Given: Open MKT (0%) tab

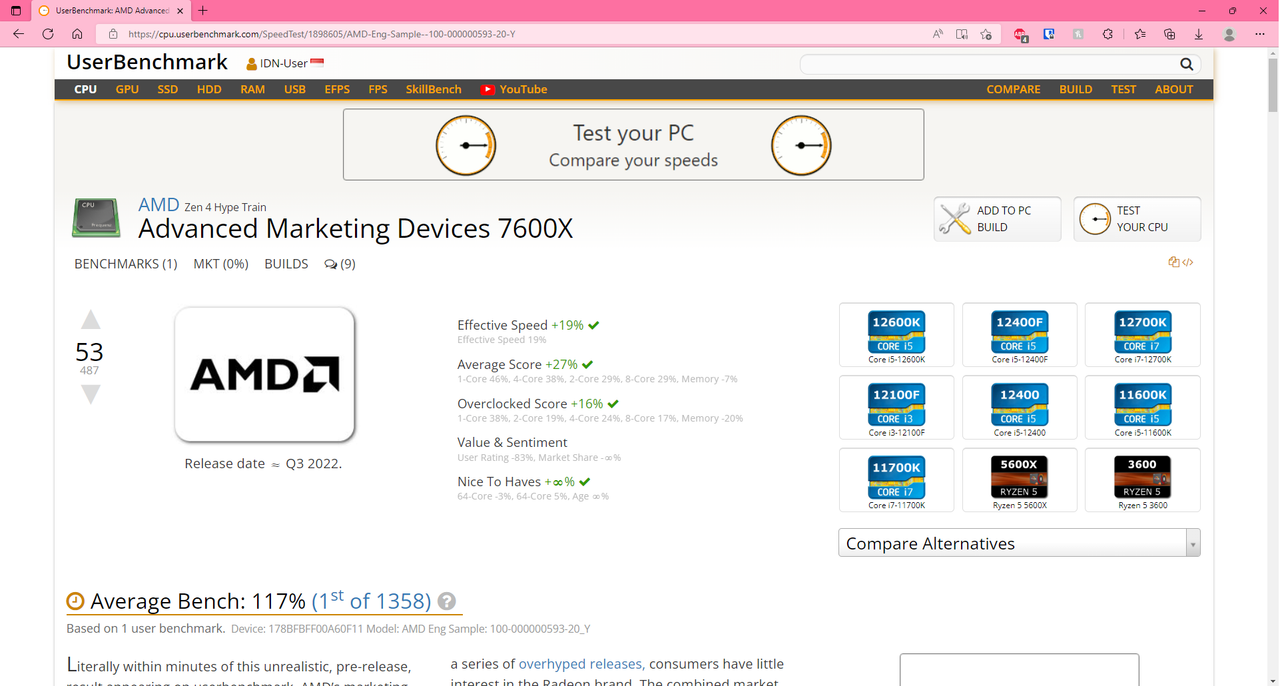Looking at the screenshot, I should click(x=221, y=264).
